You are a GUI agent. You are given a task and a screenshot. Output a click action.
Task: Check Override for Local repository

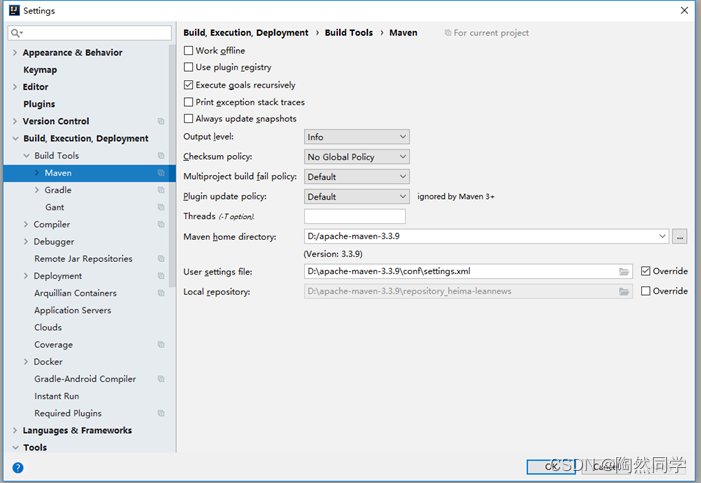645,291
